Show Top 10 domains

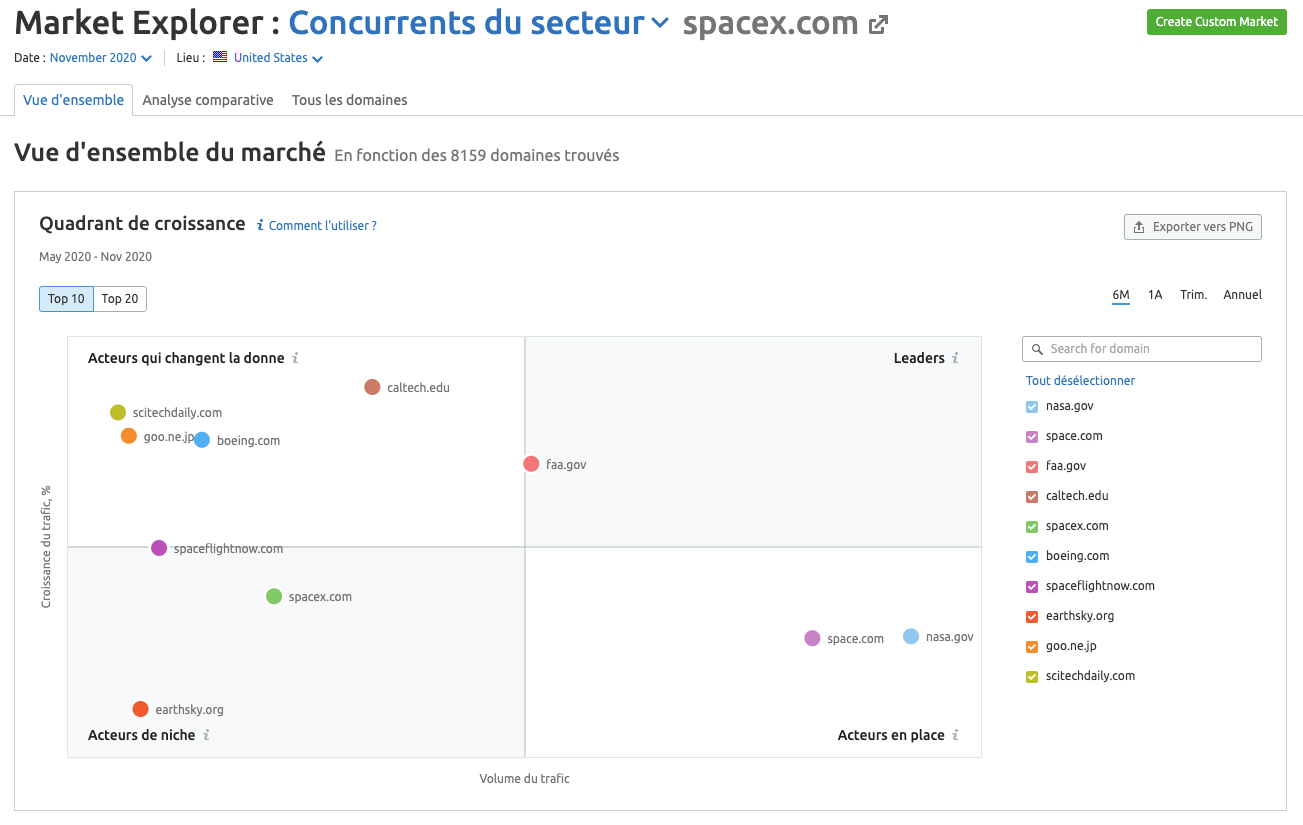pos(66,299)
